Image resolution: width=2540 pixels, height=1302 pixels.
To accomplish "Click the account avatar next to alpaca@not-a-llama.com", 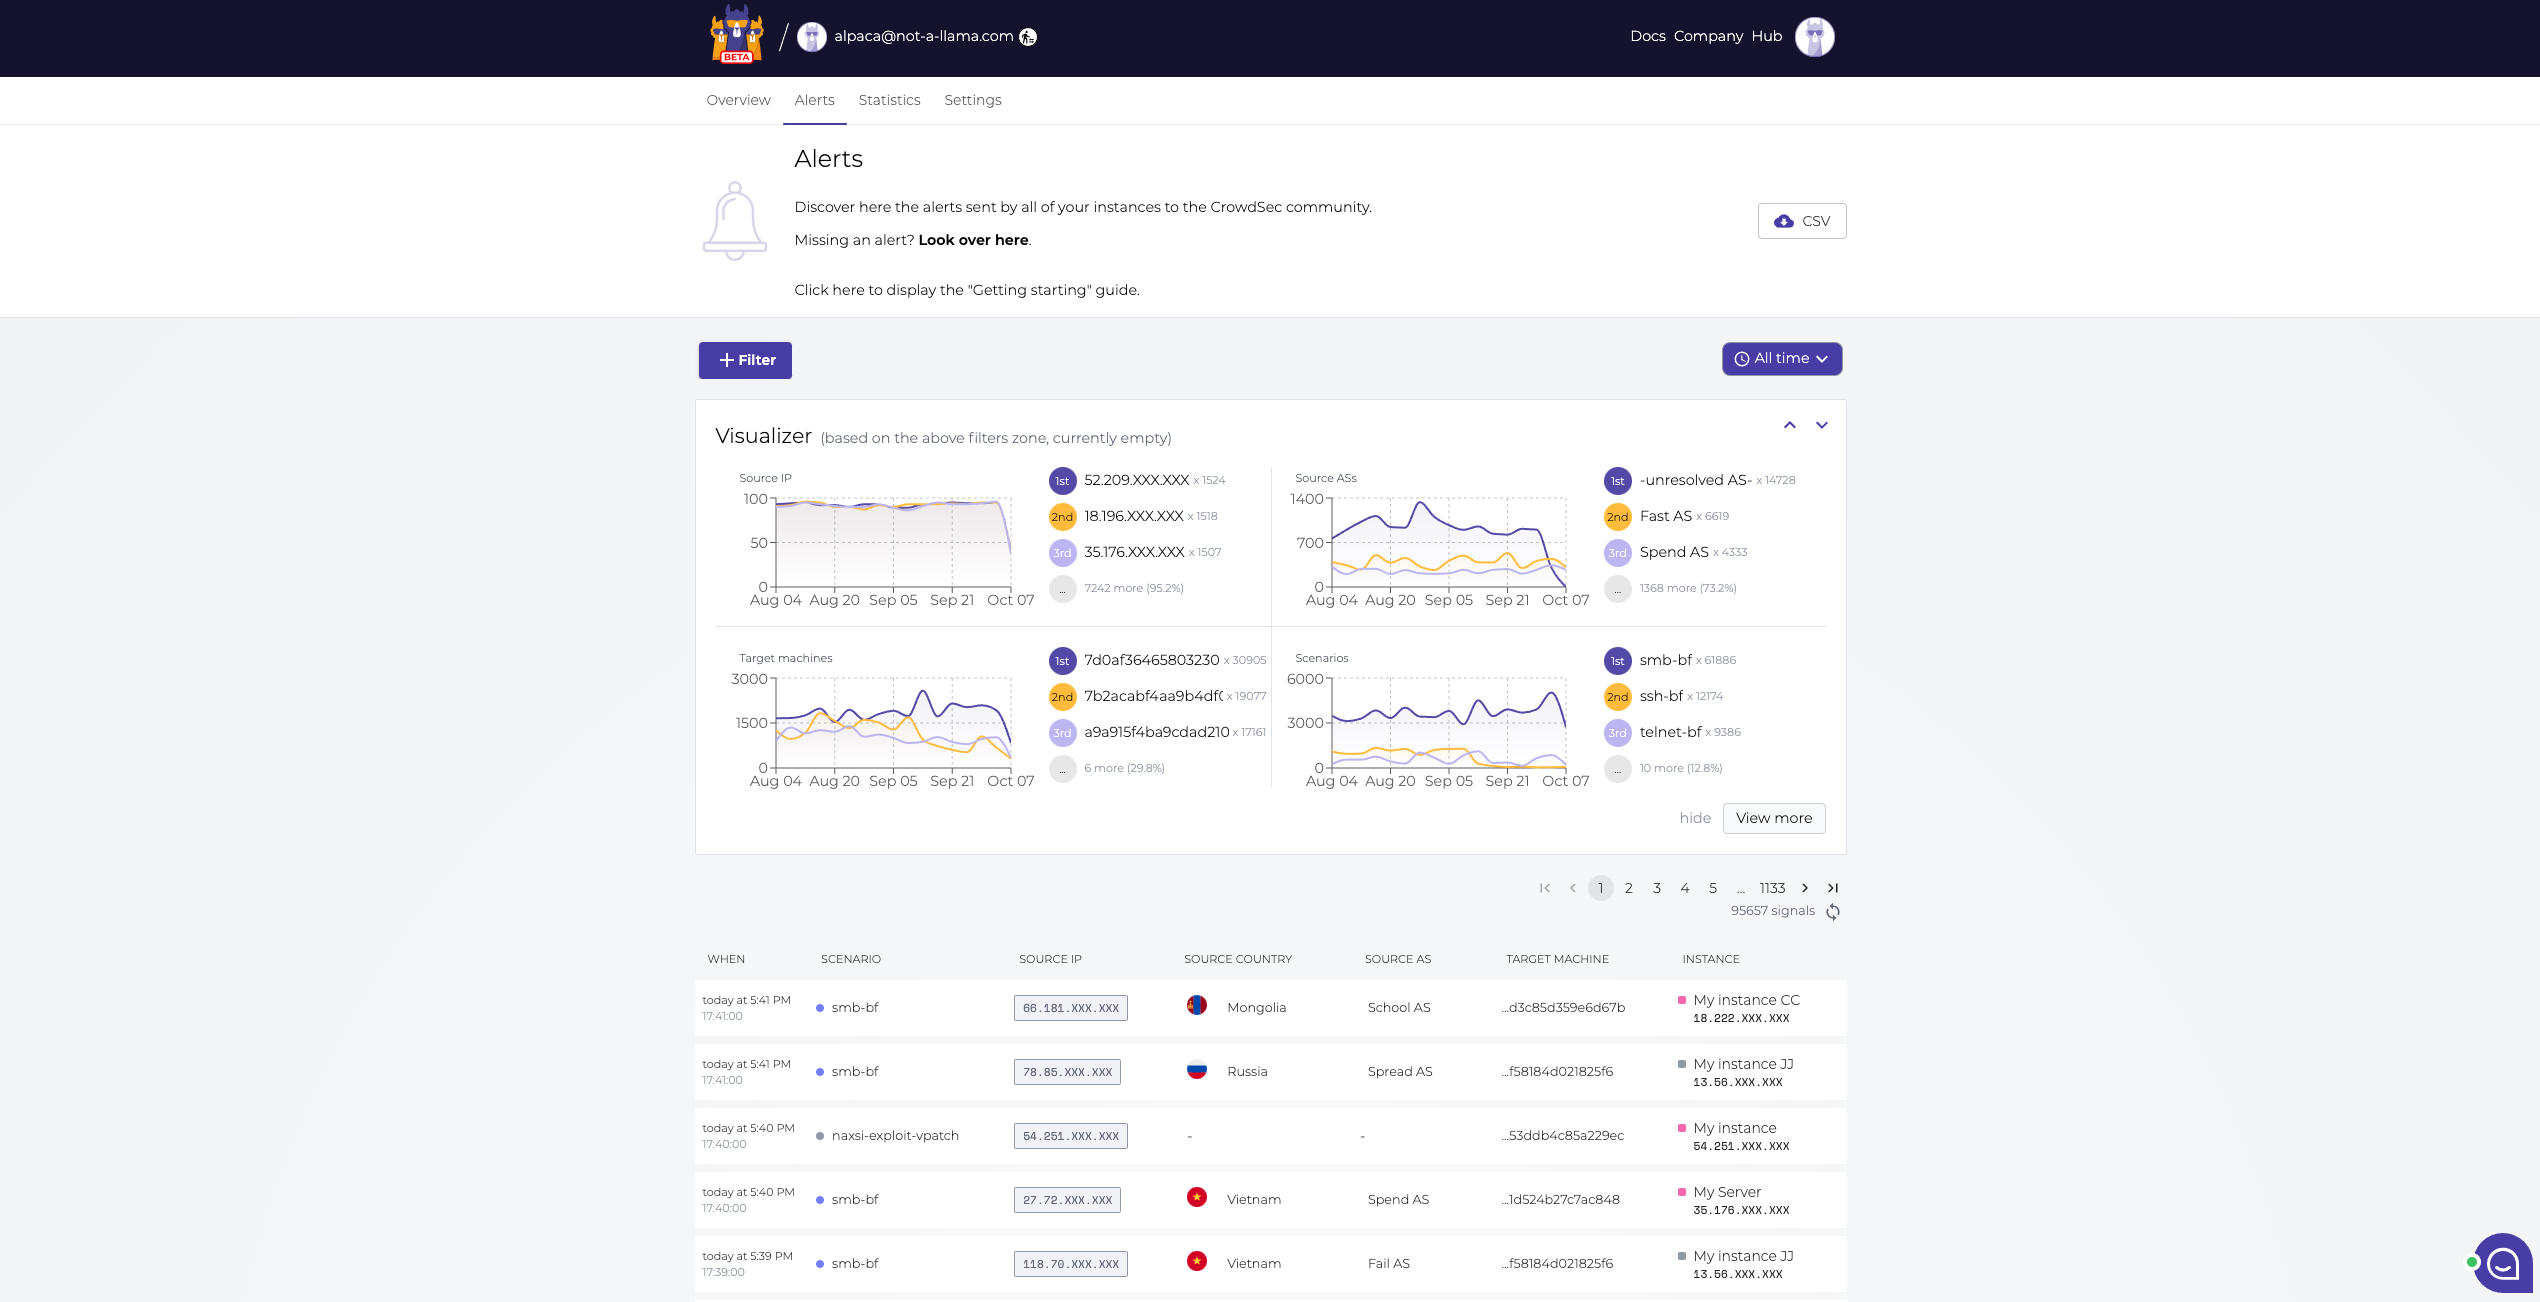I will tap(812, 37).
